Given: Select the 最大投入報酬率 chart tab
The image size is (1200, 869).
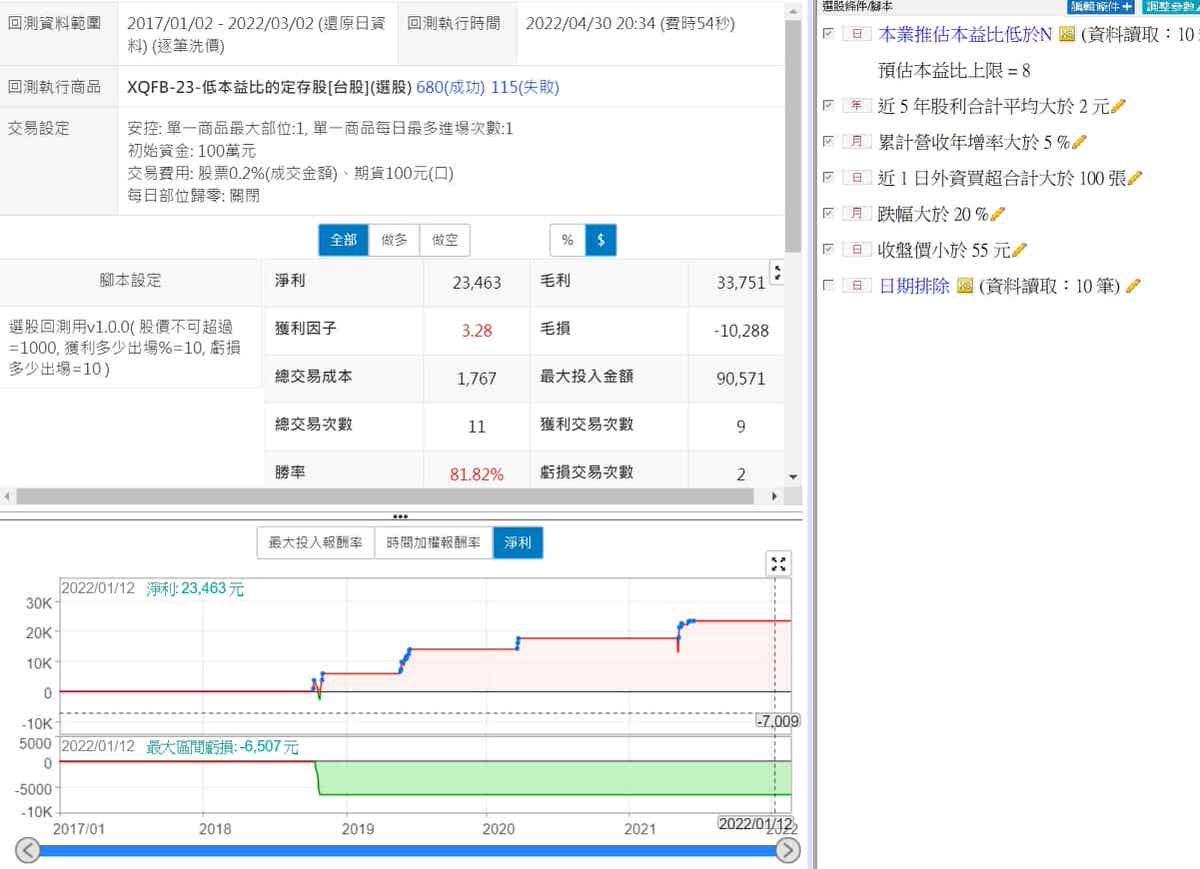Looking at the screenshot, I should pos(315,543).
